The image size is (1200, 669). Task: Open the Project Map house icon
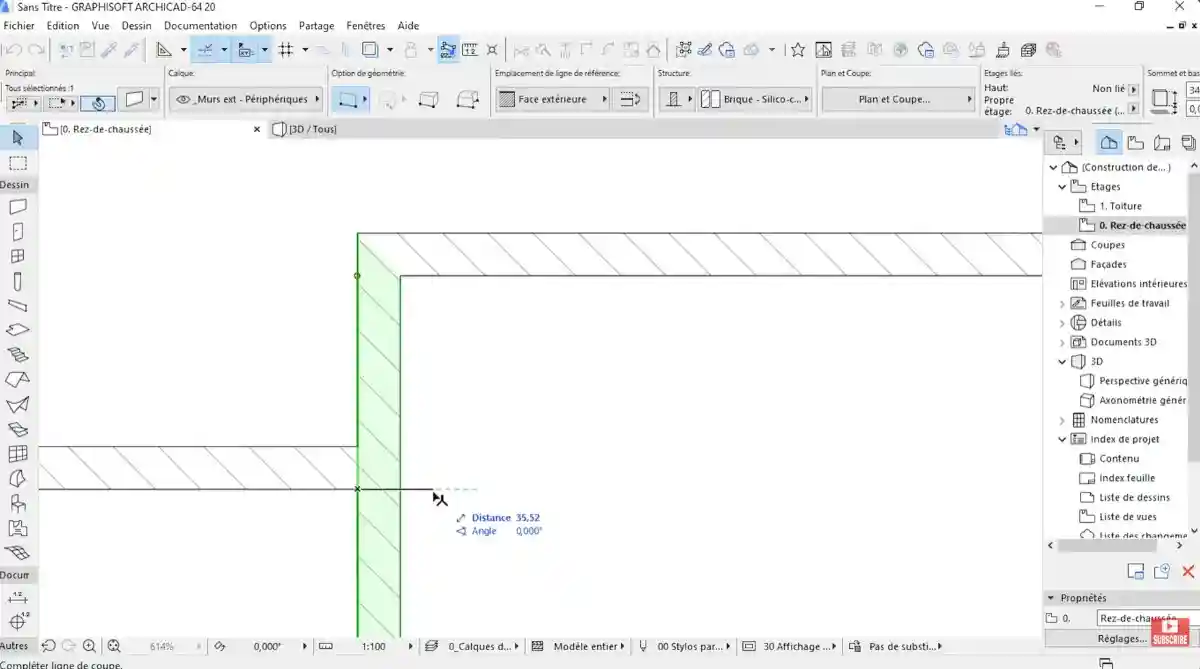[1109, 143]
